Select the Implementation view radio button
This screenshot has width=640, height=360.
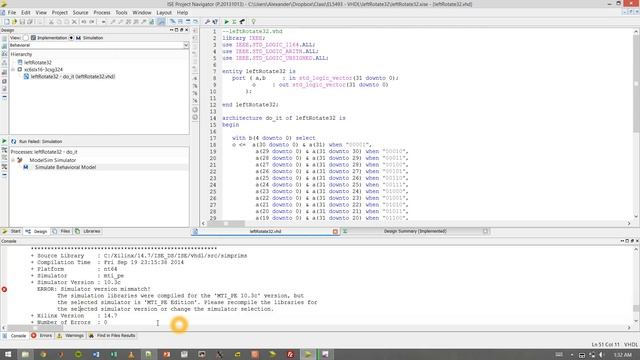26,38
